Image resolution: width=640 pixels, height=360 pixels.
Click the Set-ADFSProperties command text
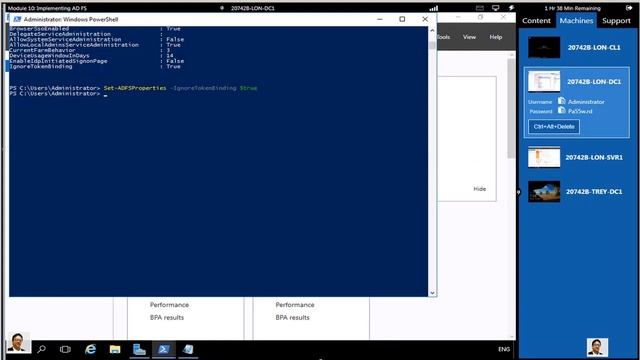pyautogui.click(x=135, y=88)
